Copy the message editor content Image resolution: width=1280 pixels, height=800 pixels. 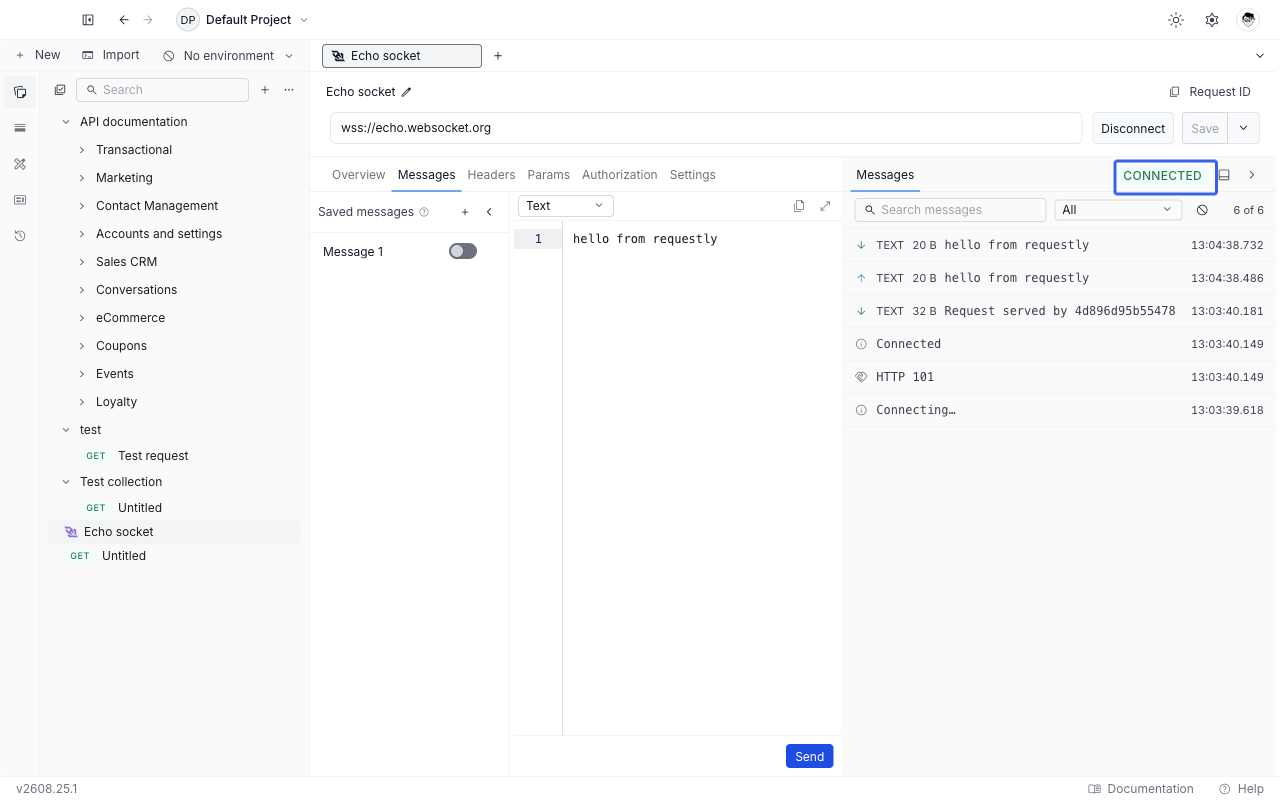(x=799, y=206)
